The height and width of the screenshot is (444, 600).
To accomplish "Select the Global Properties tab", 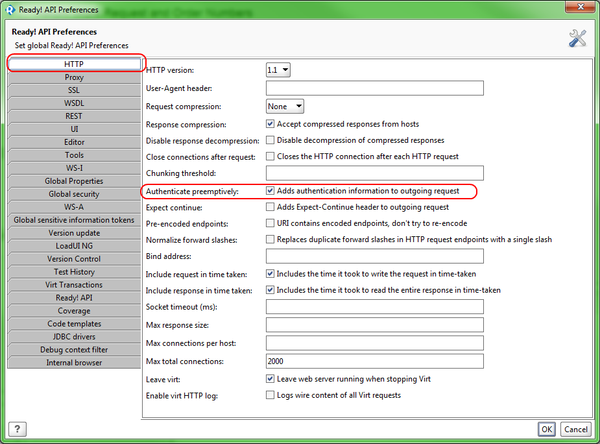I will (74, 181).
